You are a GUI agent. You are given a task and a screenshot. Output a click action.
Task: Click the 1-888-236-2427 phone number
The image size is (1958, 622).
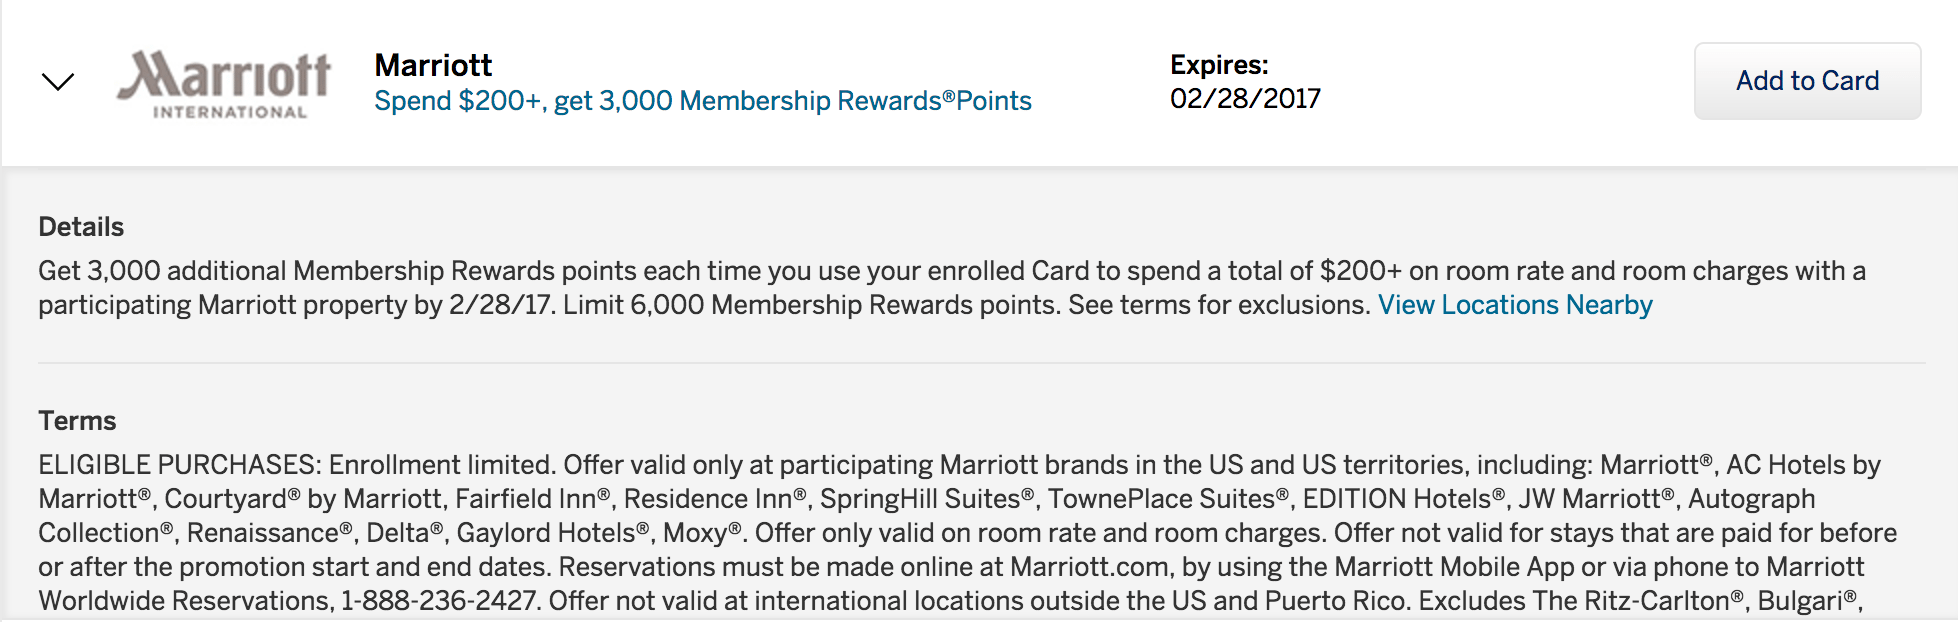click(x=440, y=601)
